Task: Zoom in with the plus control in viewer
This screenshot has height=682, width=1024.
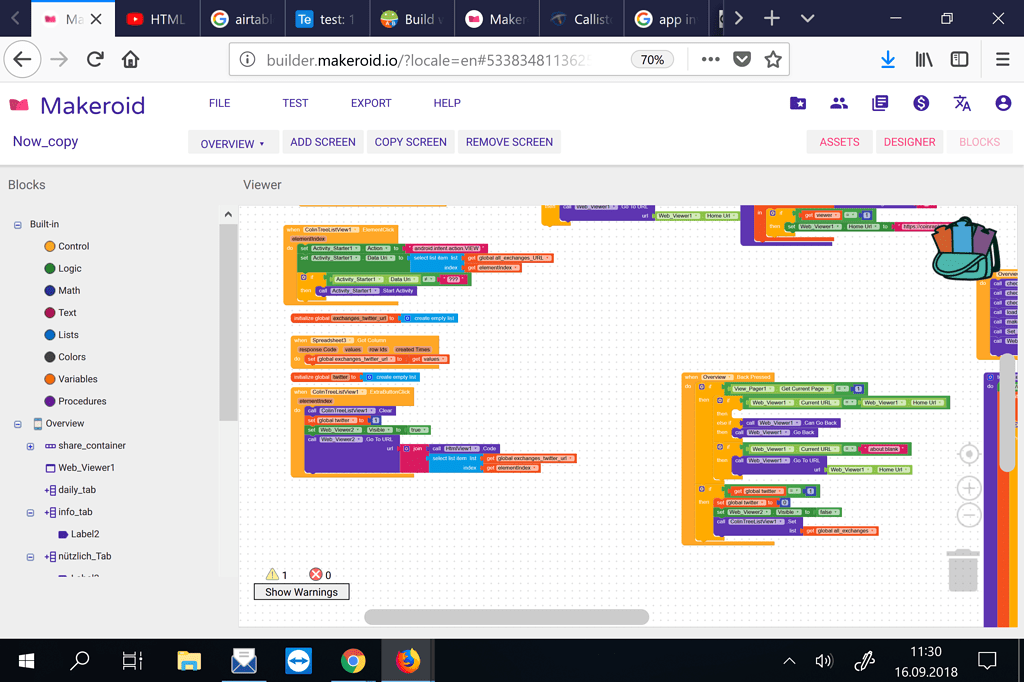Action: pyautogui.click(x=968, y=488)
